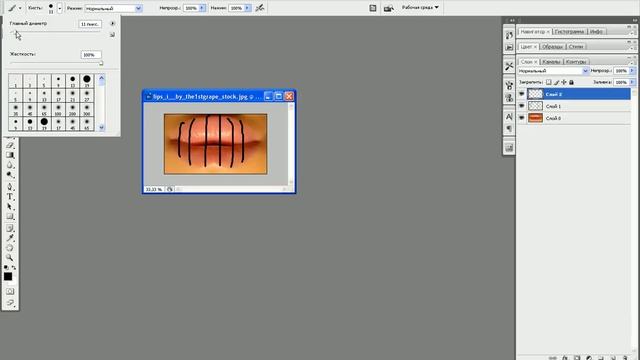Select the Path Selection arrow tool
Screen dimensions: 640x360
(10, 207)
